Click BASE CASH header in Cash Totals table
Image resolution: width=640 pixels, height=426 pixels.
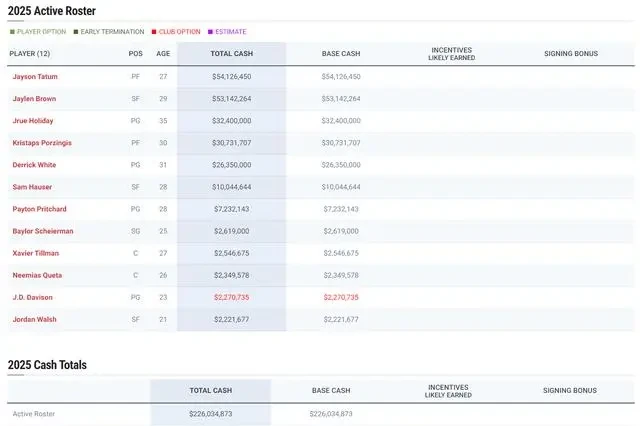(x=331, y=390)
